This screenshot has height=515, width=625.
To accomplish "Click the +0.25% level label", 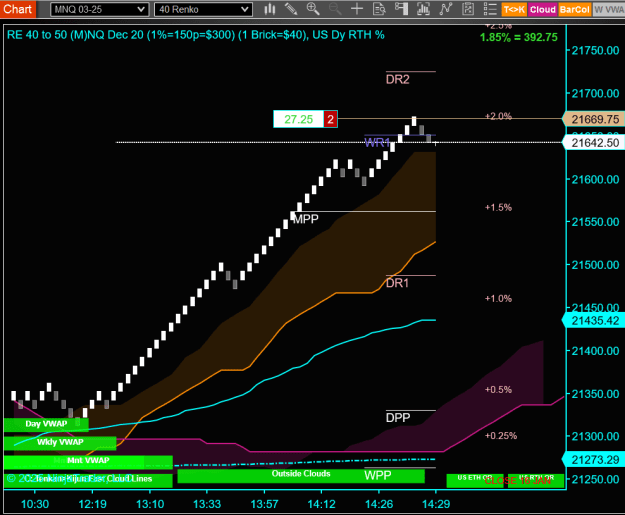I will click(501, 436).
